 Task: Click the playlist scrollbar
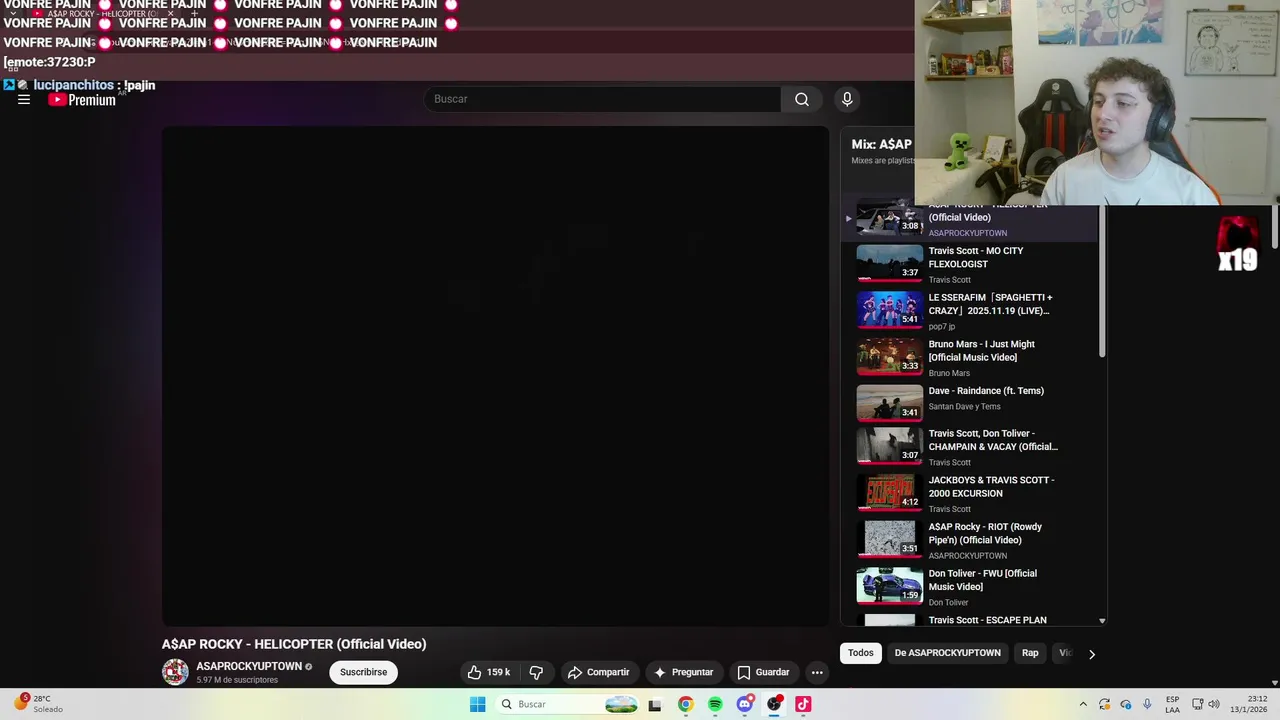[x=1102, y=281]
